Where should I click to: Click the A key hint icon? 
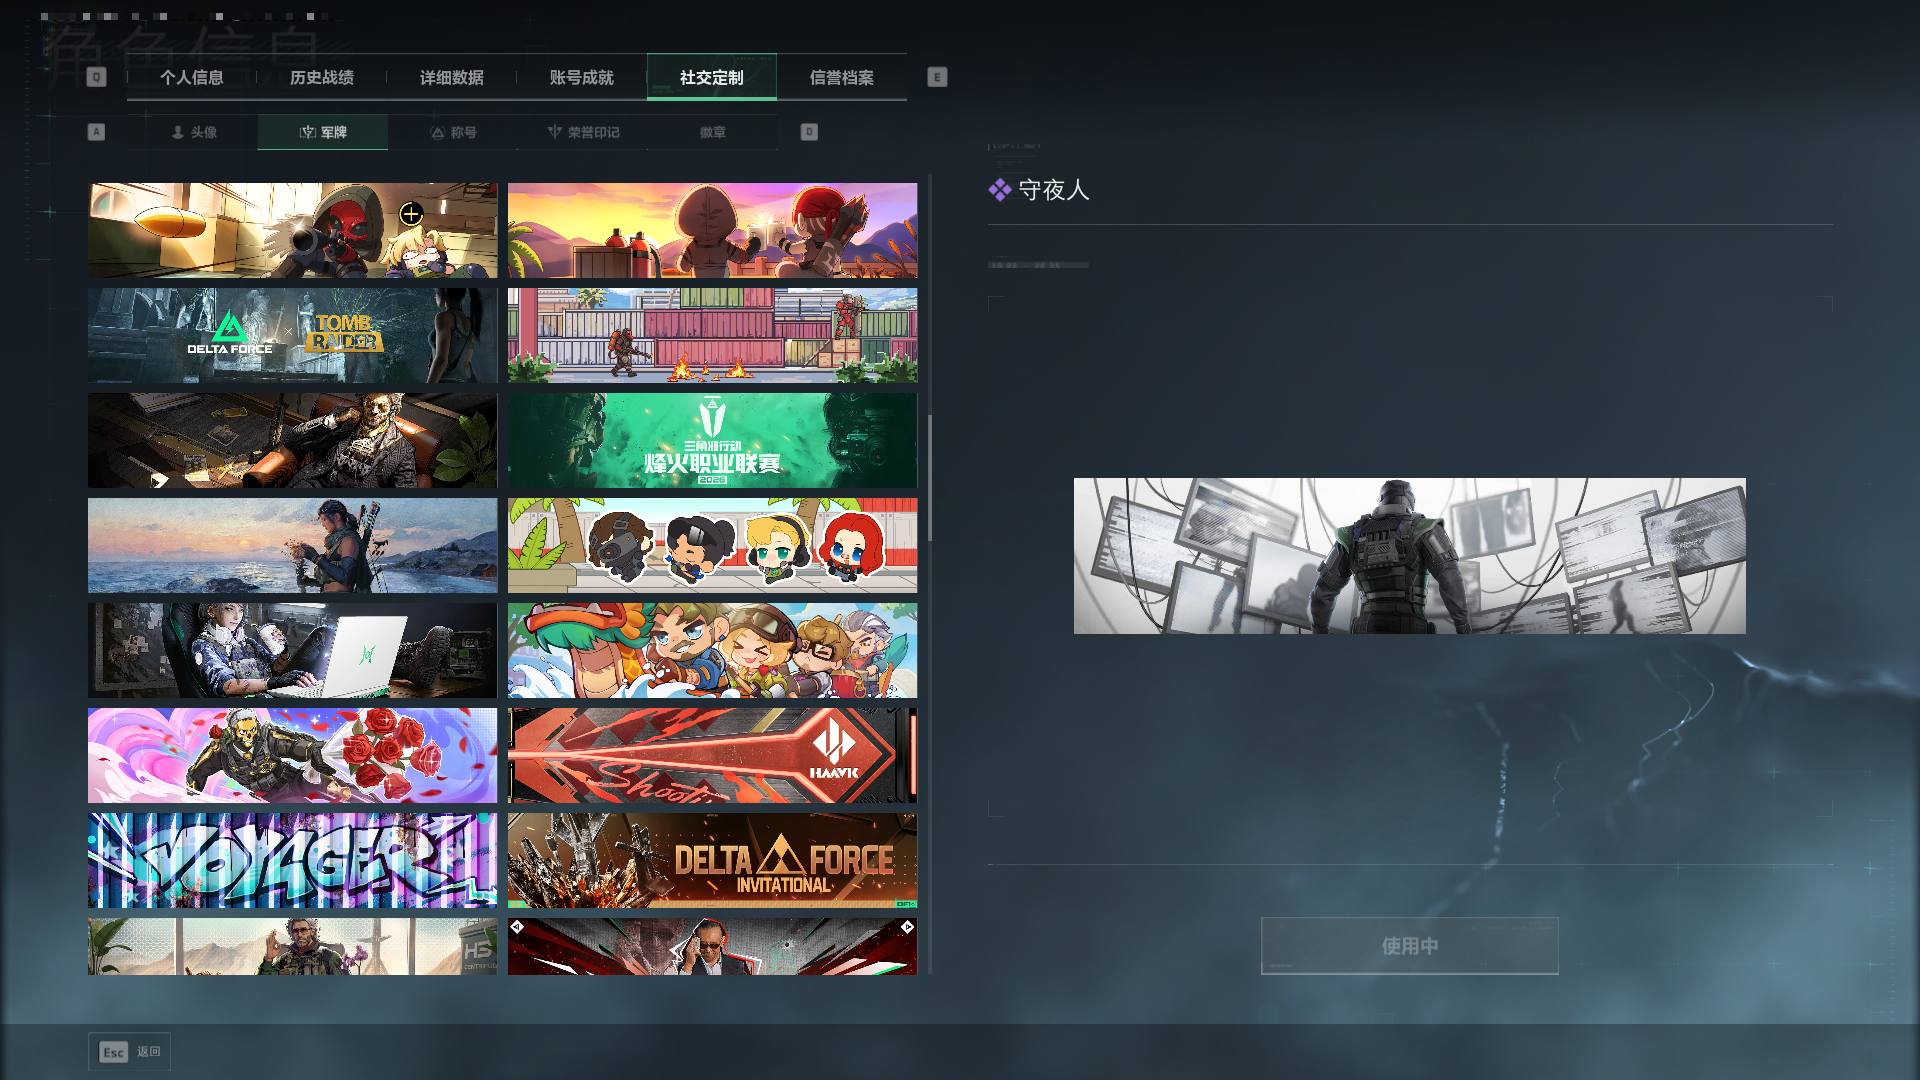pyautogui.click(x=96, y=132)
